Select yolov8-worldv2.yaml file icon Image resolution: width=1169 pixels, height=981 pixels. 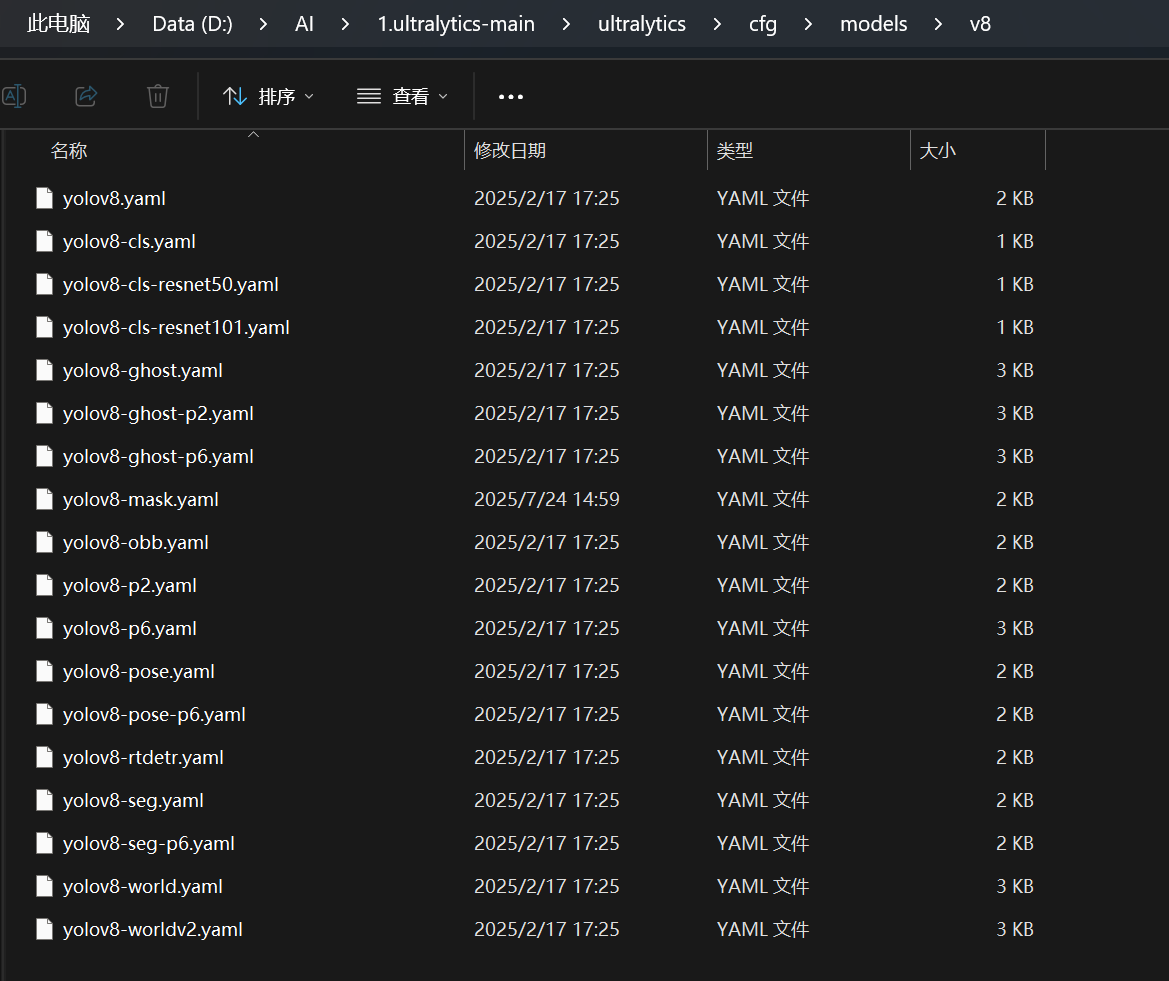tap(45, 930)
